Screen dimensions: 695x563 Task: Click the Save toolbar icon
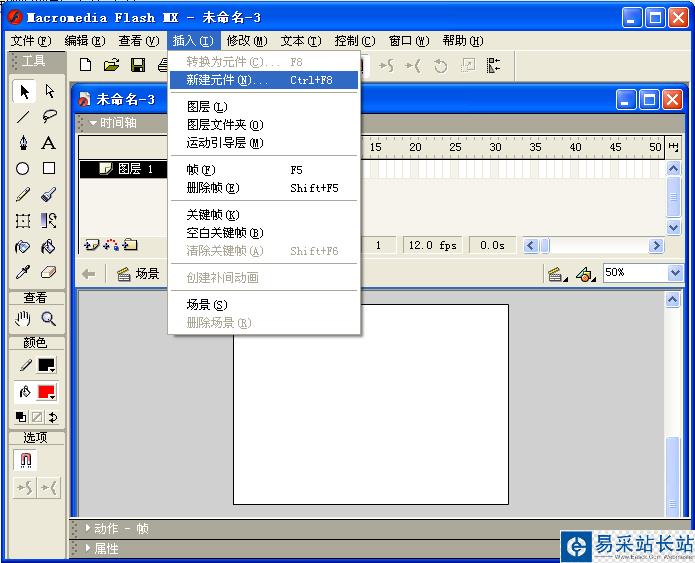138,65
